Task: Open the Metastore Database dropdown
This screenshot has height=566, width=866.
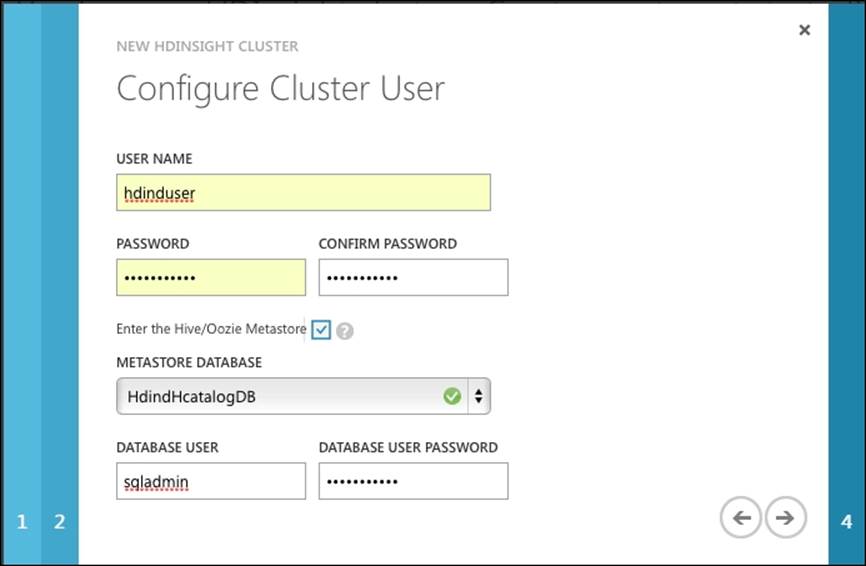Action: (x=303, y=396)
